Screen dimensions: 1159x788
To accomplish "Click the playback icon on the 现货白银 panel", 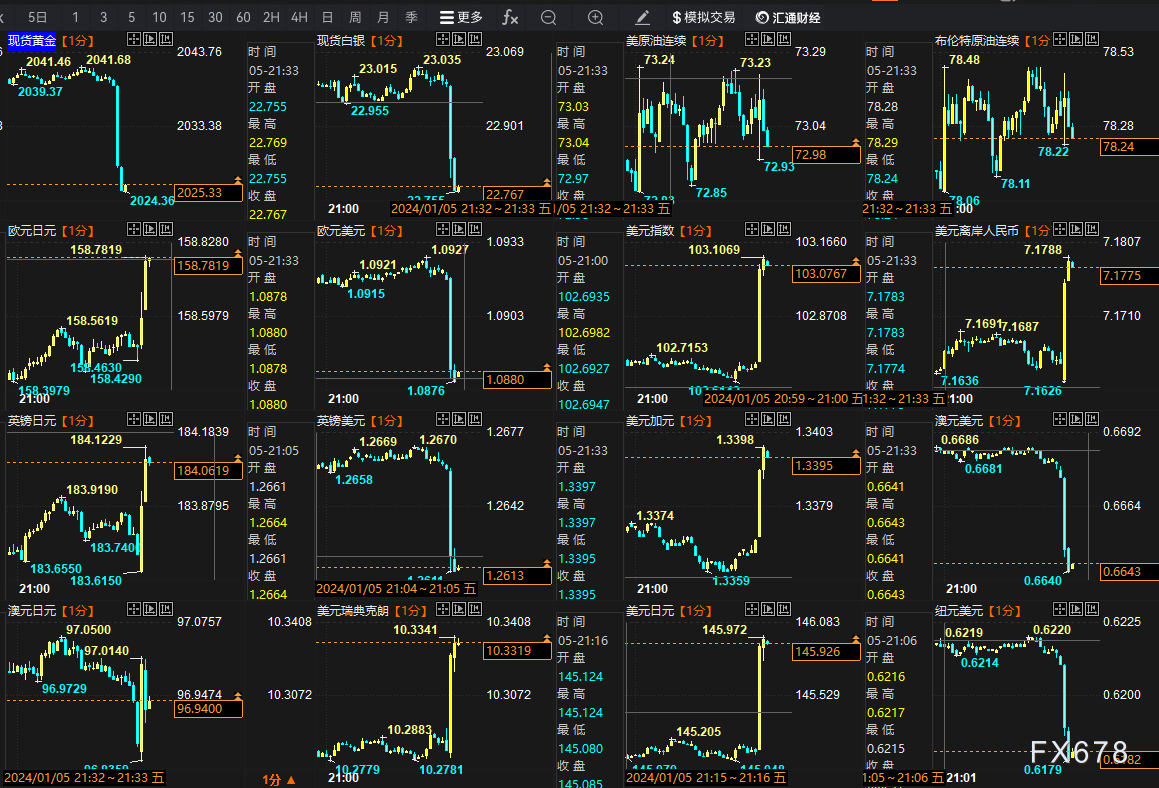I will pos(458,39).
